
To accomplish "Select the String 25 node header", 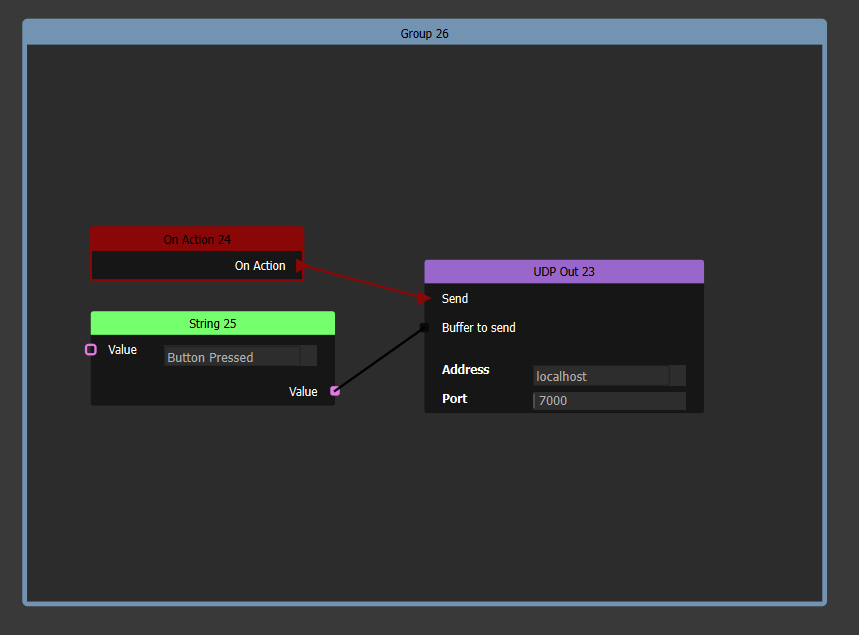I will (212, 323).
